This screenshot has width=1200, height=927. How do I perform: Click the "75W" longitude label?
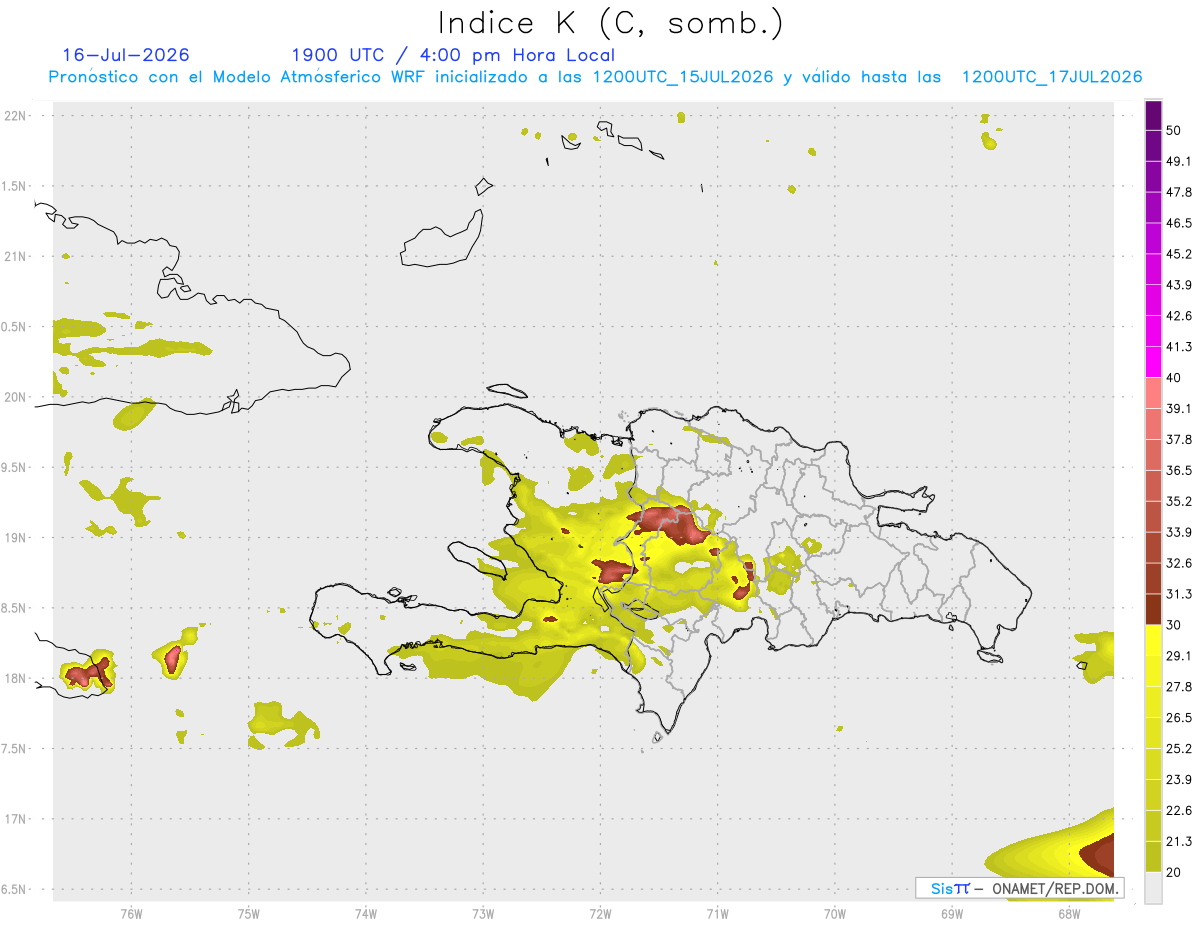click(248, 914)
